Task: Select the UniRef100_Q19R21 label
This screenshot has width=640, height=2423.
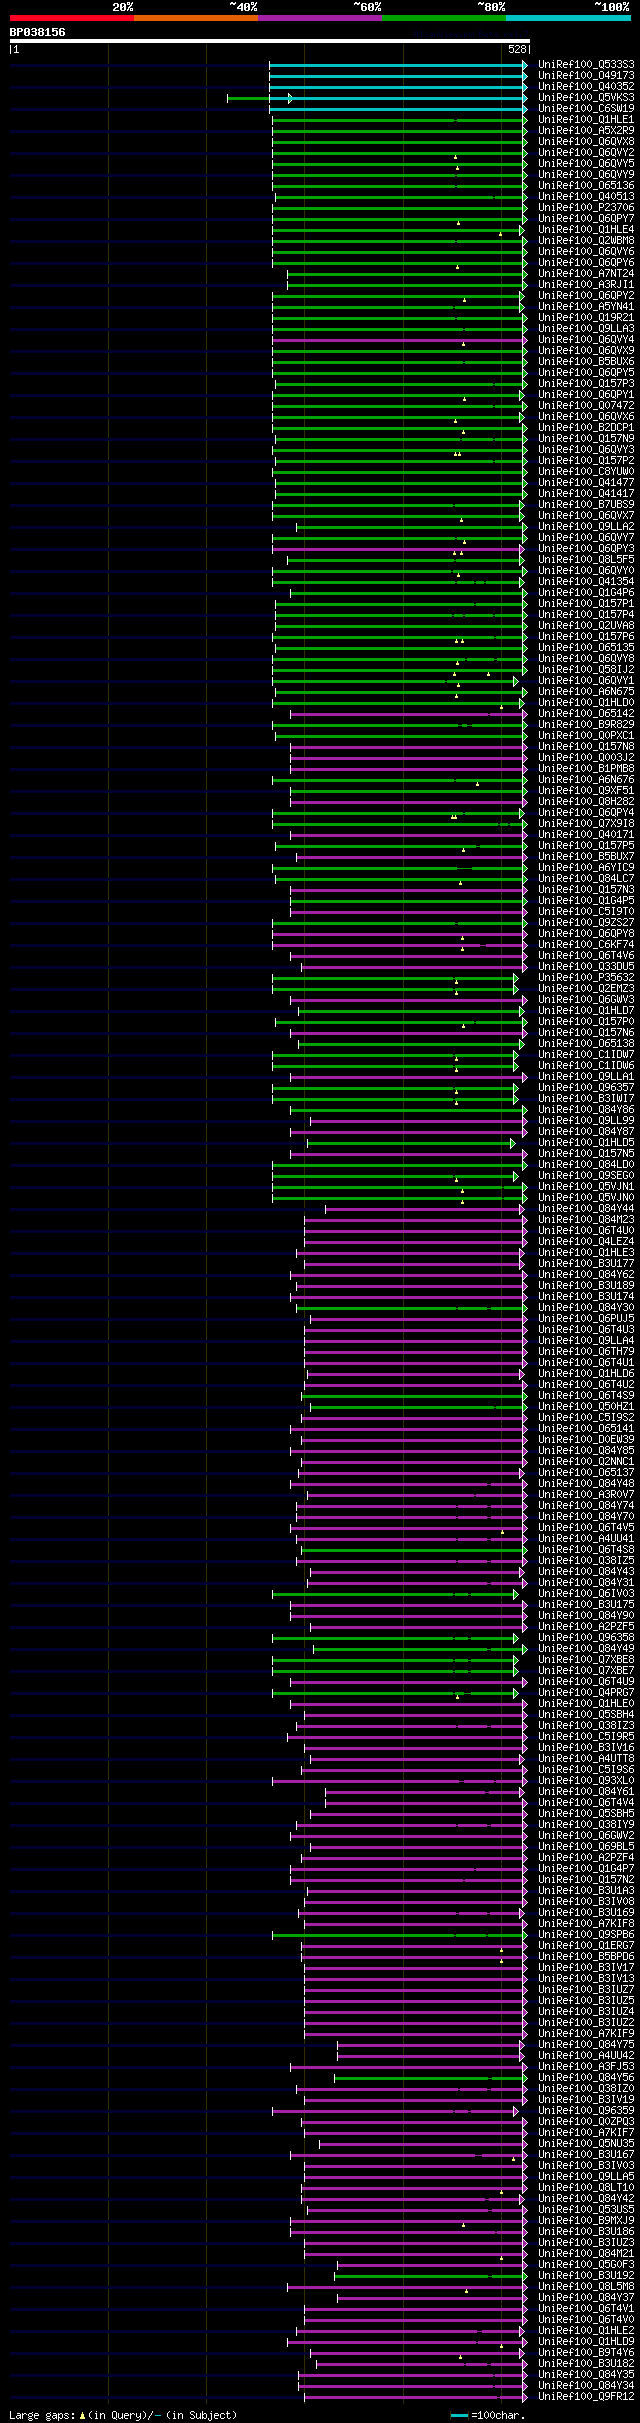Action: coord(586,317)
